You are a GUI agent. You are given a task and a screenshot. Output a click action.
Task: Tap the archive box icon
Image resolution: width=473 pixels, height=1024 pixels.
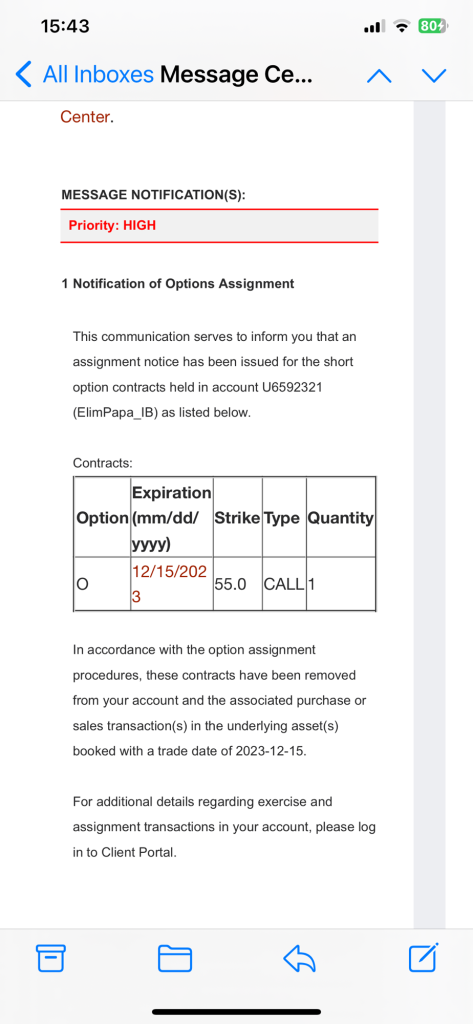(50, 958)
